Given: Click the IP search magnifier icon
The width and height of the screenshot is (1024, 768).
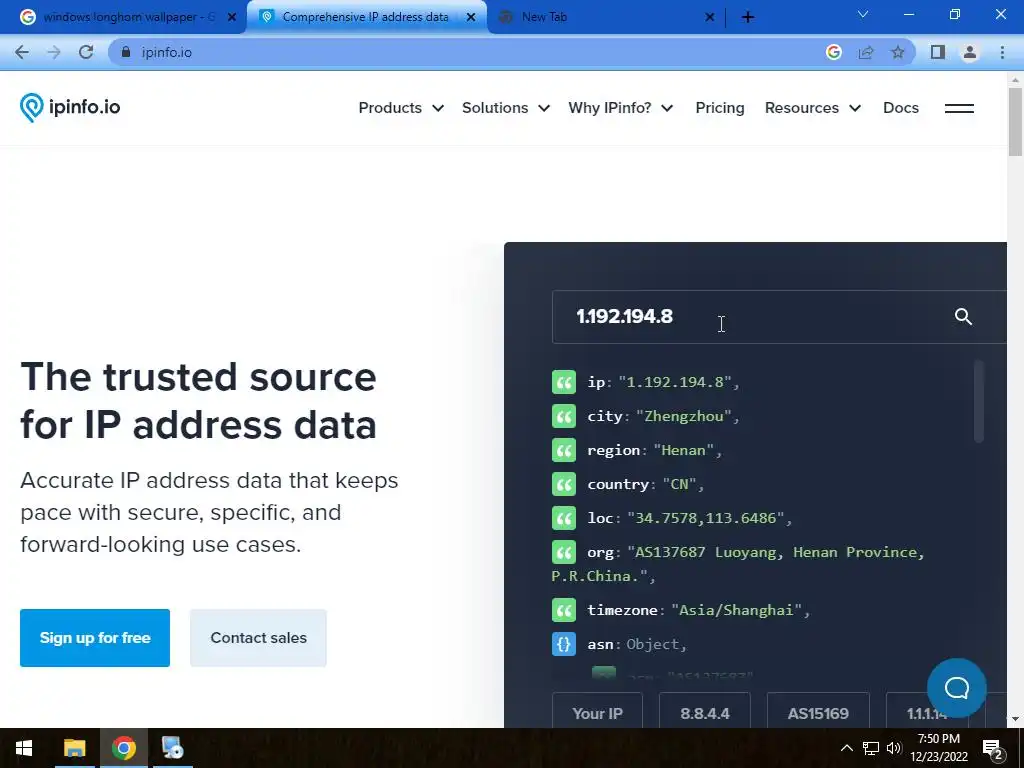Looking at the screenshot, I should [x=963, y=317].
